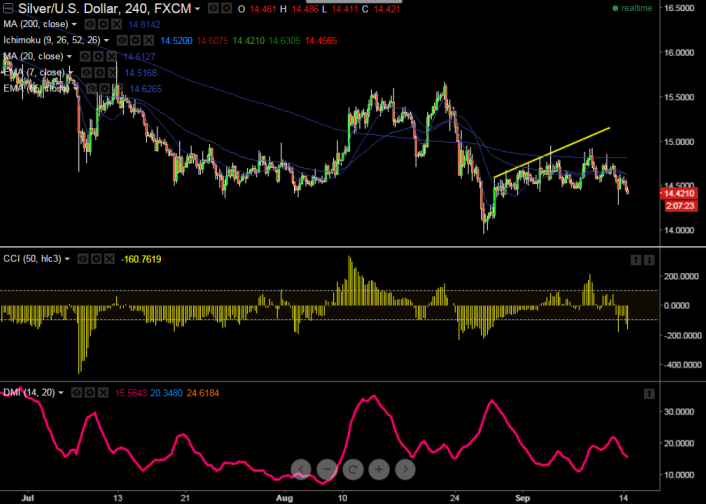
Task: Click the high price value 14.486
Action: coord(305,9)
